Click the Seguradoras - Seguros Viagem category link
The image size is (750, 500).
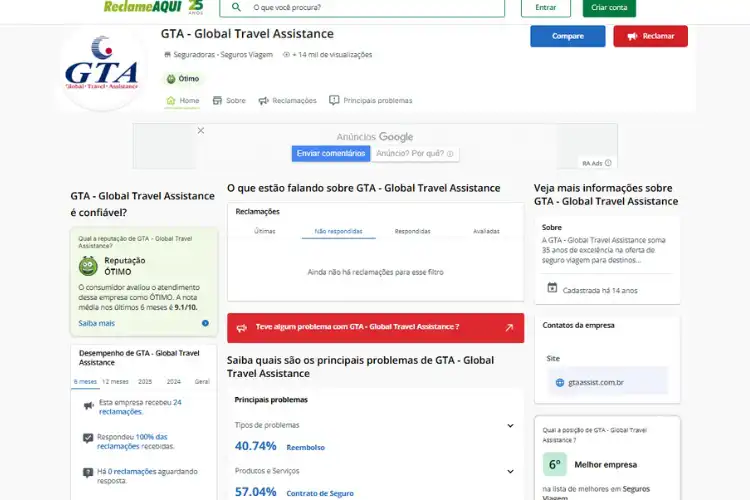223,55
